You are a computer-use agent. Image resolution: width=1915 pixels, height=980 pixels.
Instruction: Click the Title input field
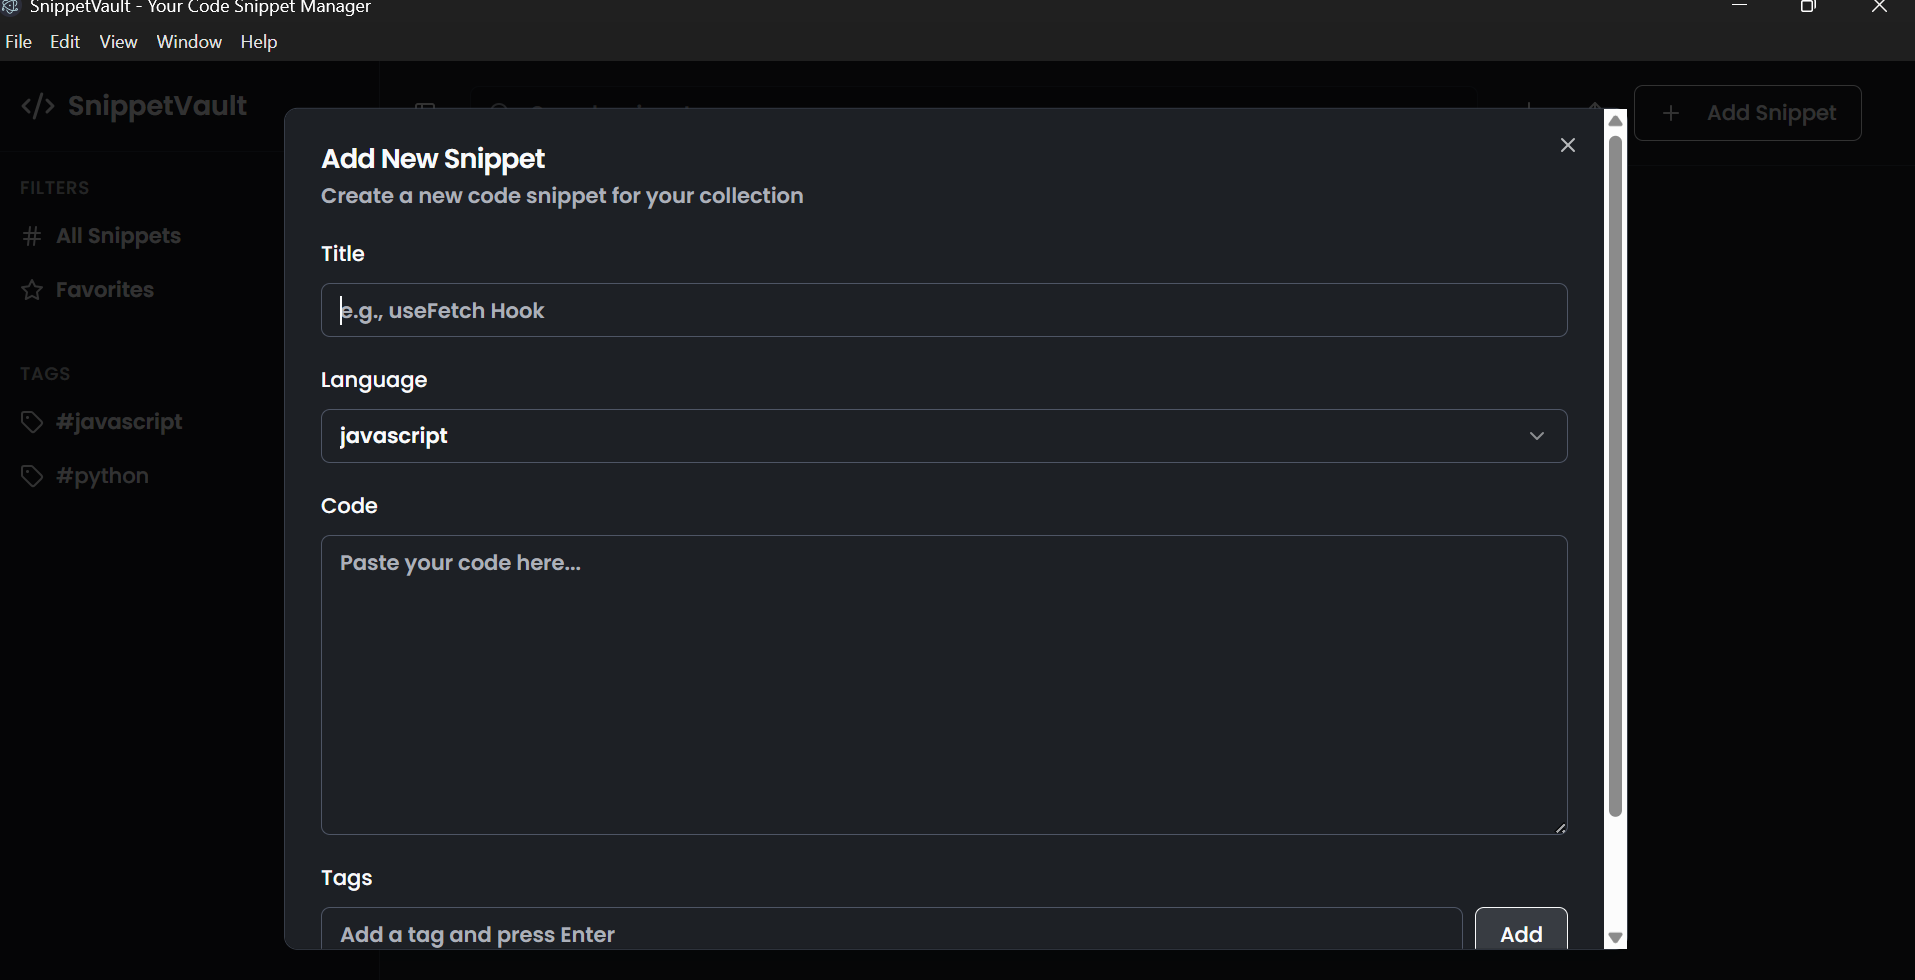[943, 310]
